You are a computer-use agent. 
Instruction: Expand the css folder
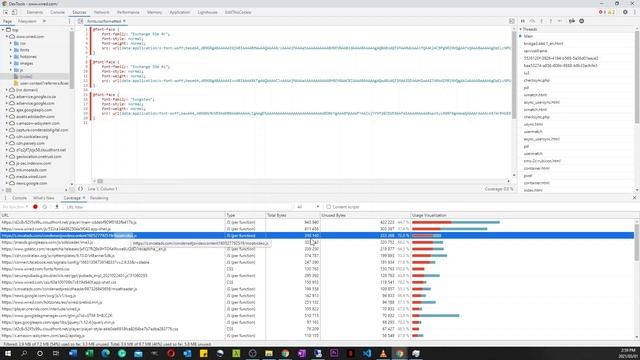pyautogui.click(x=11, y=43)
